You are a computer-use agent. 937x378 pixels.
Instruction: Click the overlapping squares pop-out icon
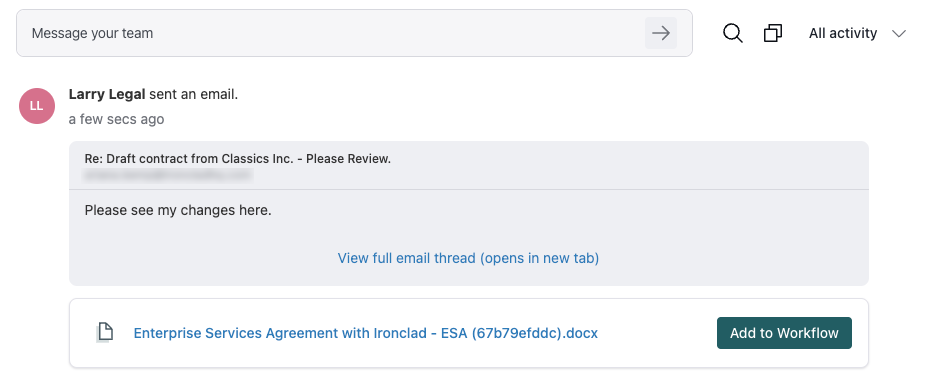tap(773, 33)
